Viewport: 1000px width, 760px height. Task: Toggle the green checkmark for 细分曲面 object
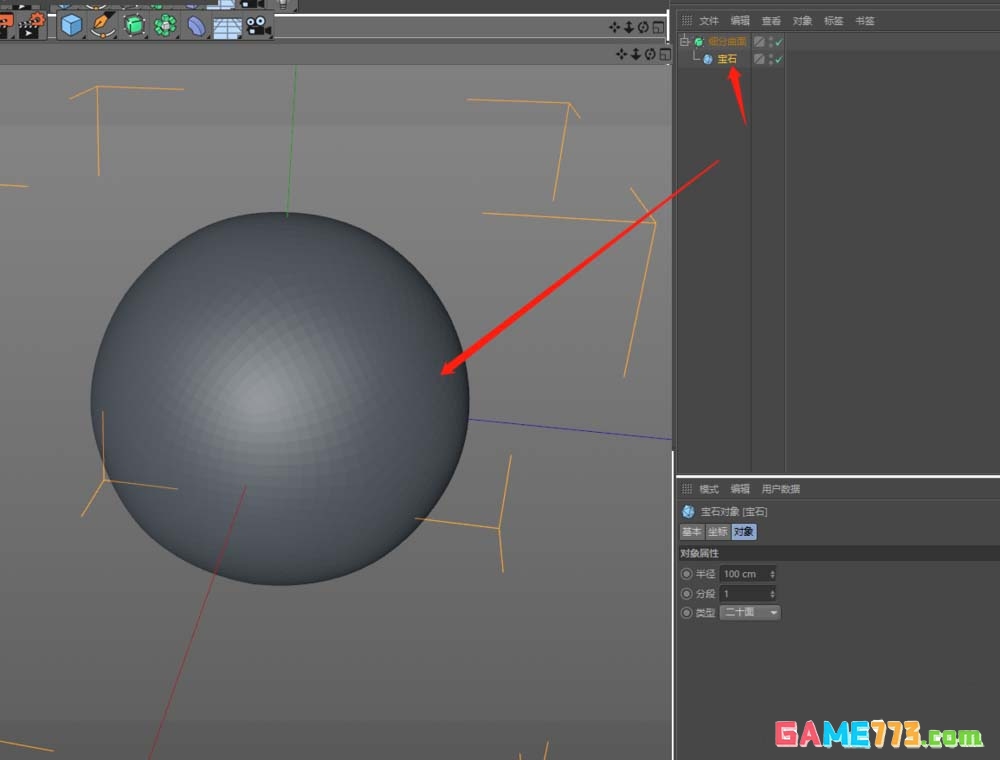point(778,42)
